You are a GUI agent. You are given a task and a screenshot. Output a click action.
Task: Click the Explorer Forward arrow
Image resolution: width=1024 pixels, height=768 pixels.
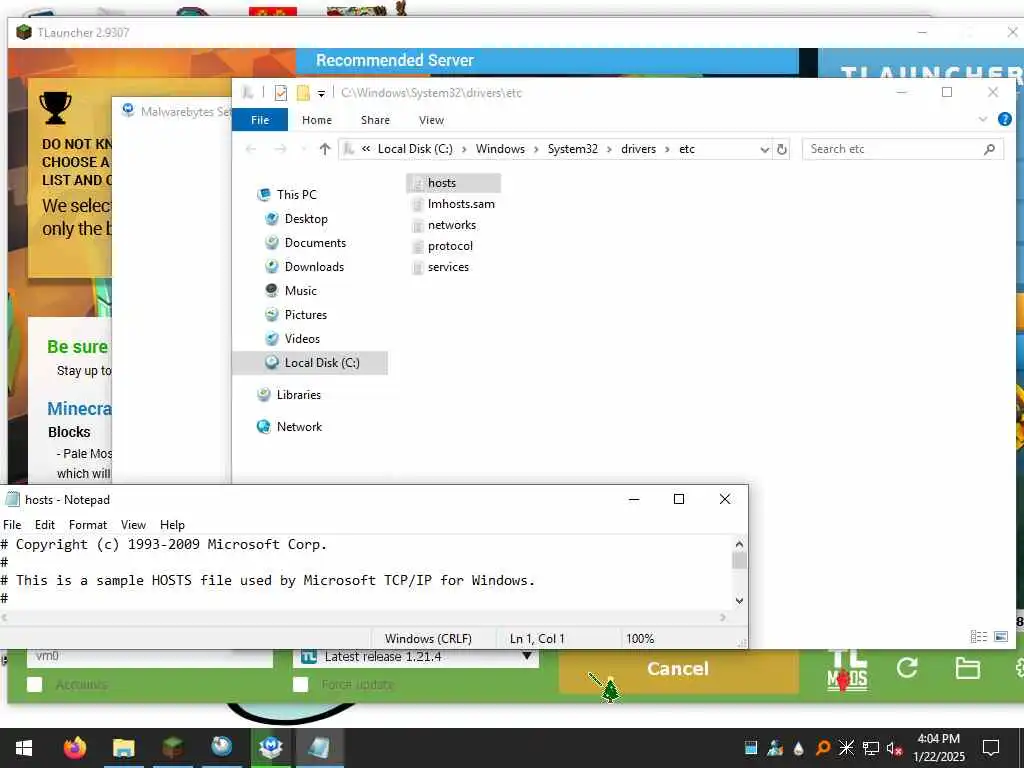coord(280,149)
